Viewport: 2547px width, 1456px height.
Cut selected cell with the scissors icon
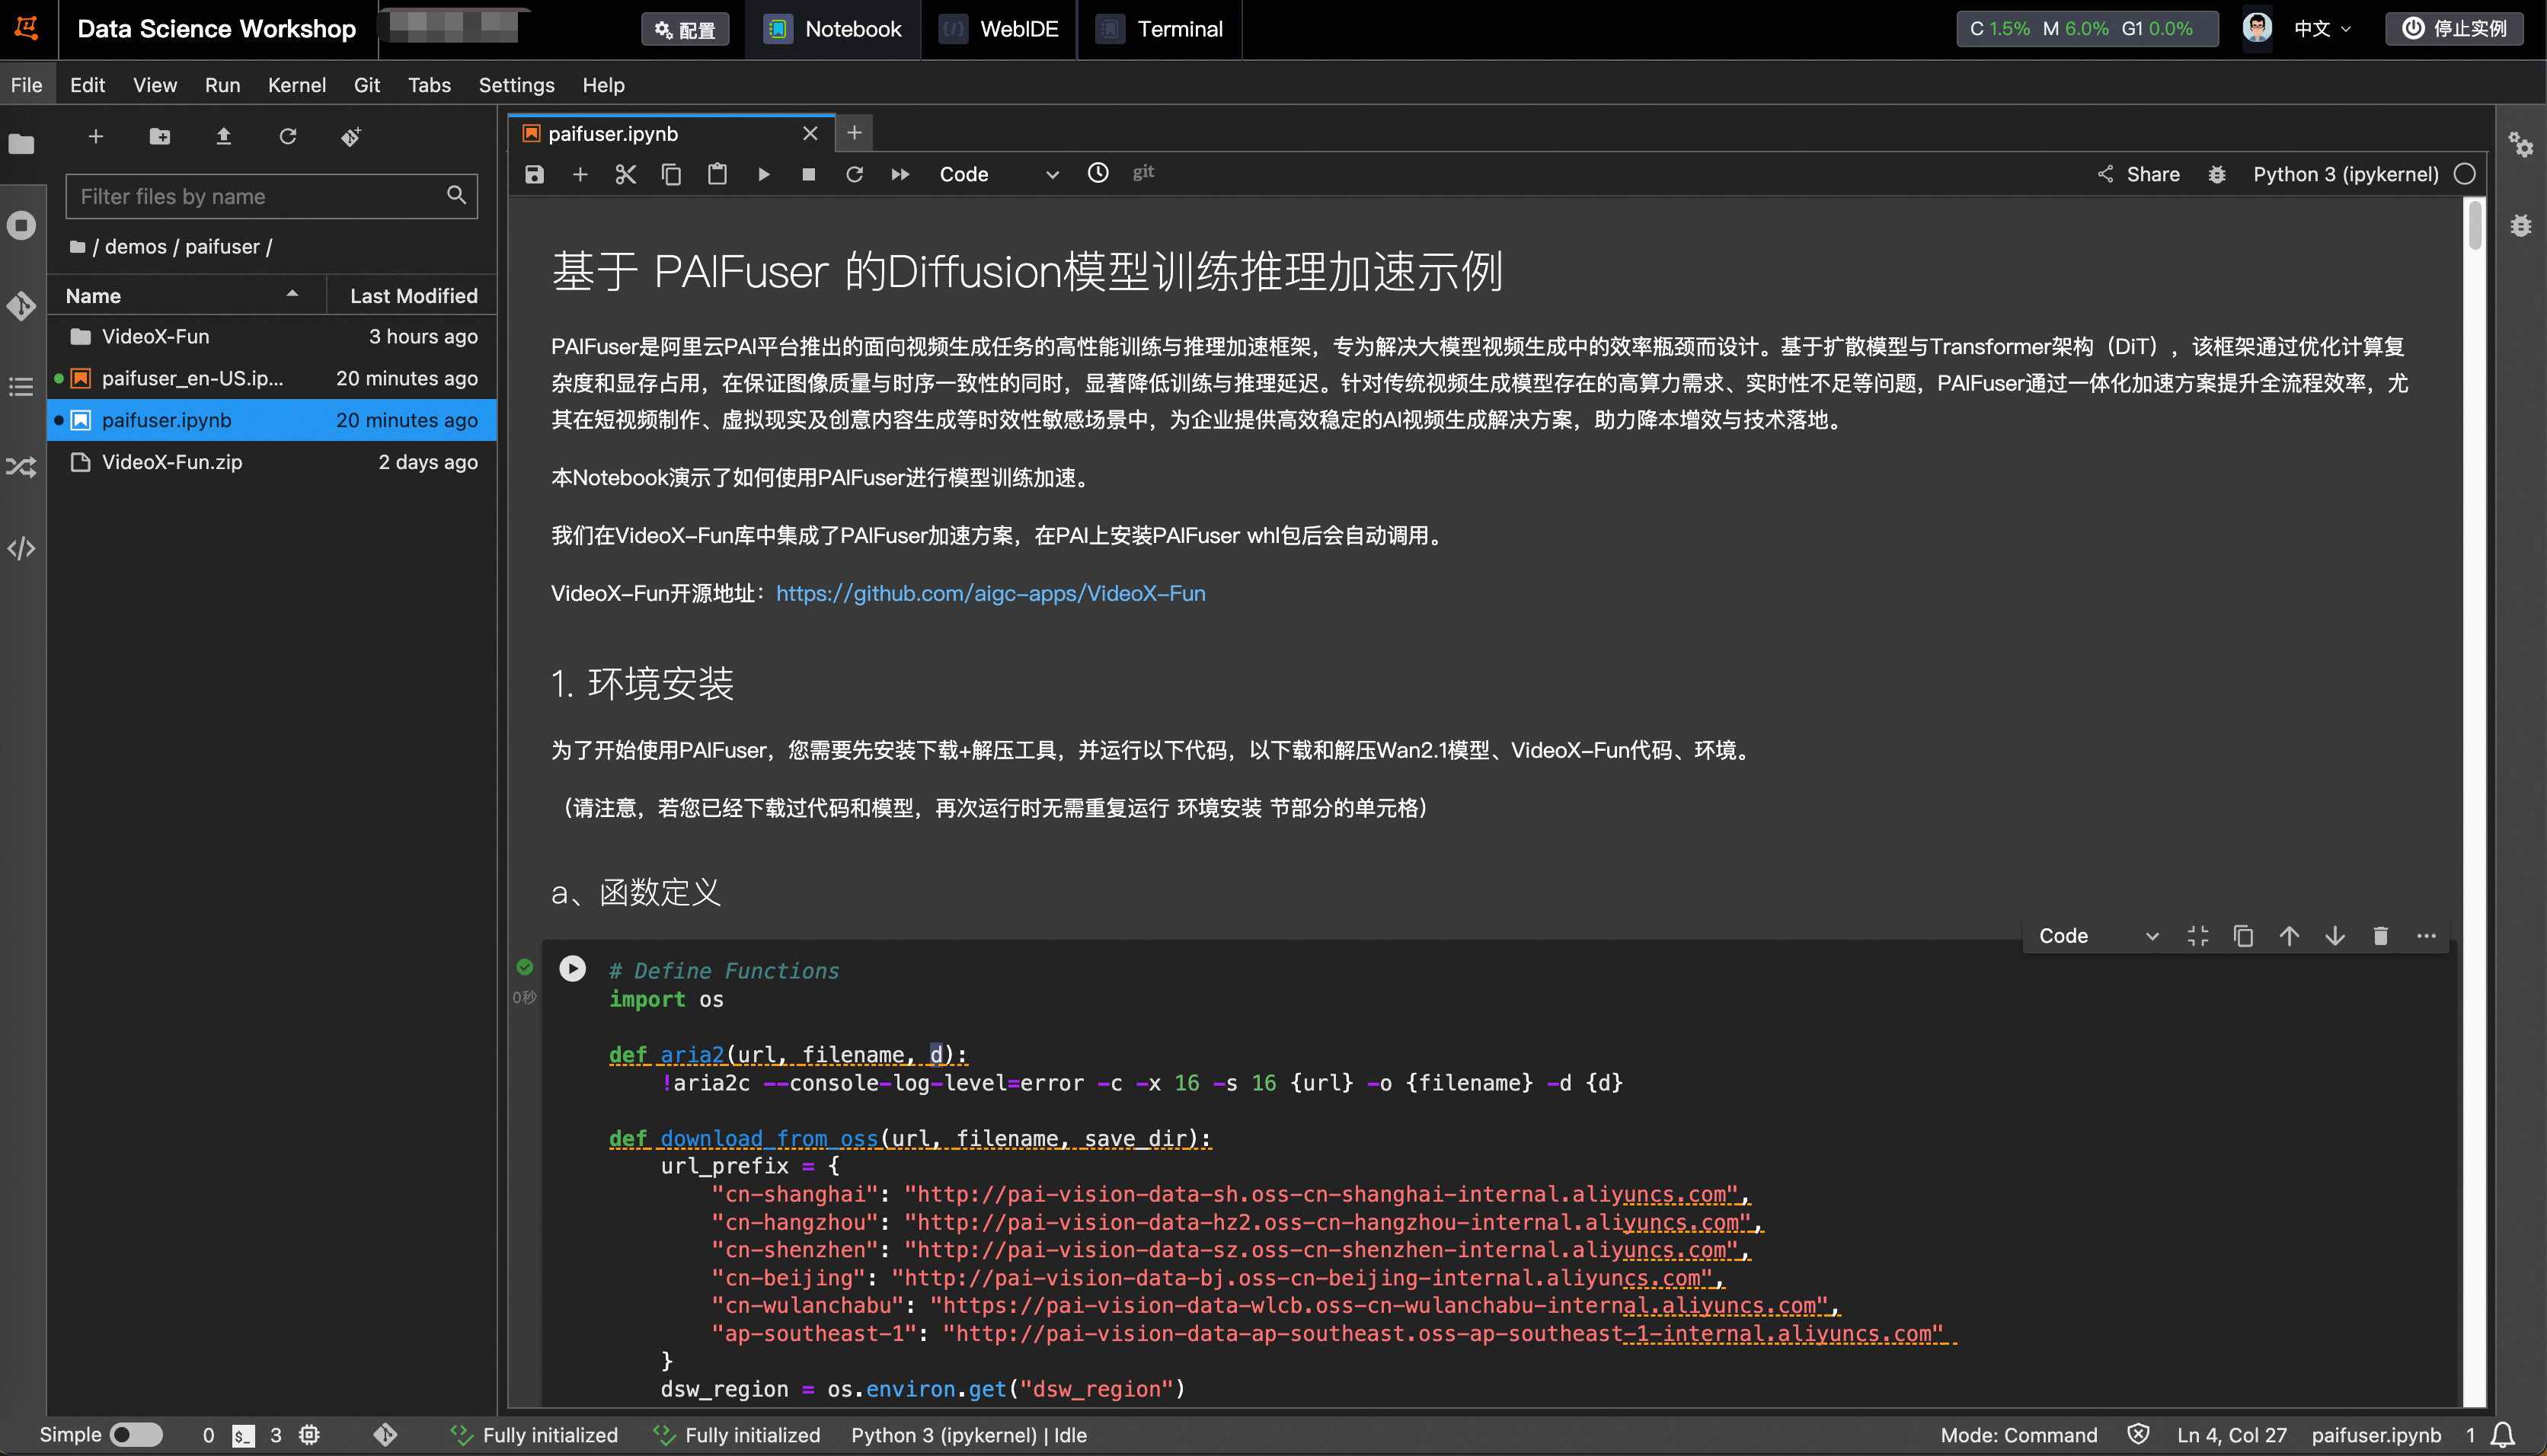click(625, 174)
